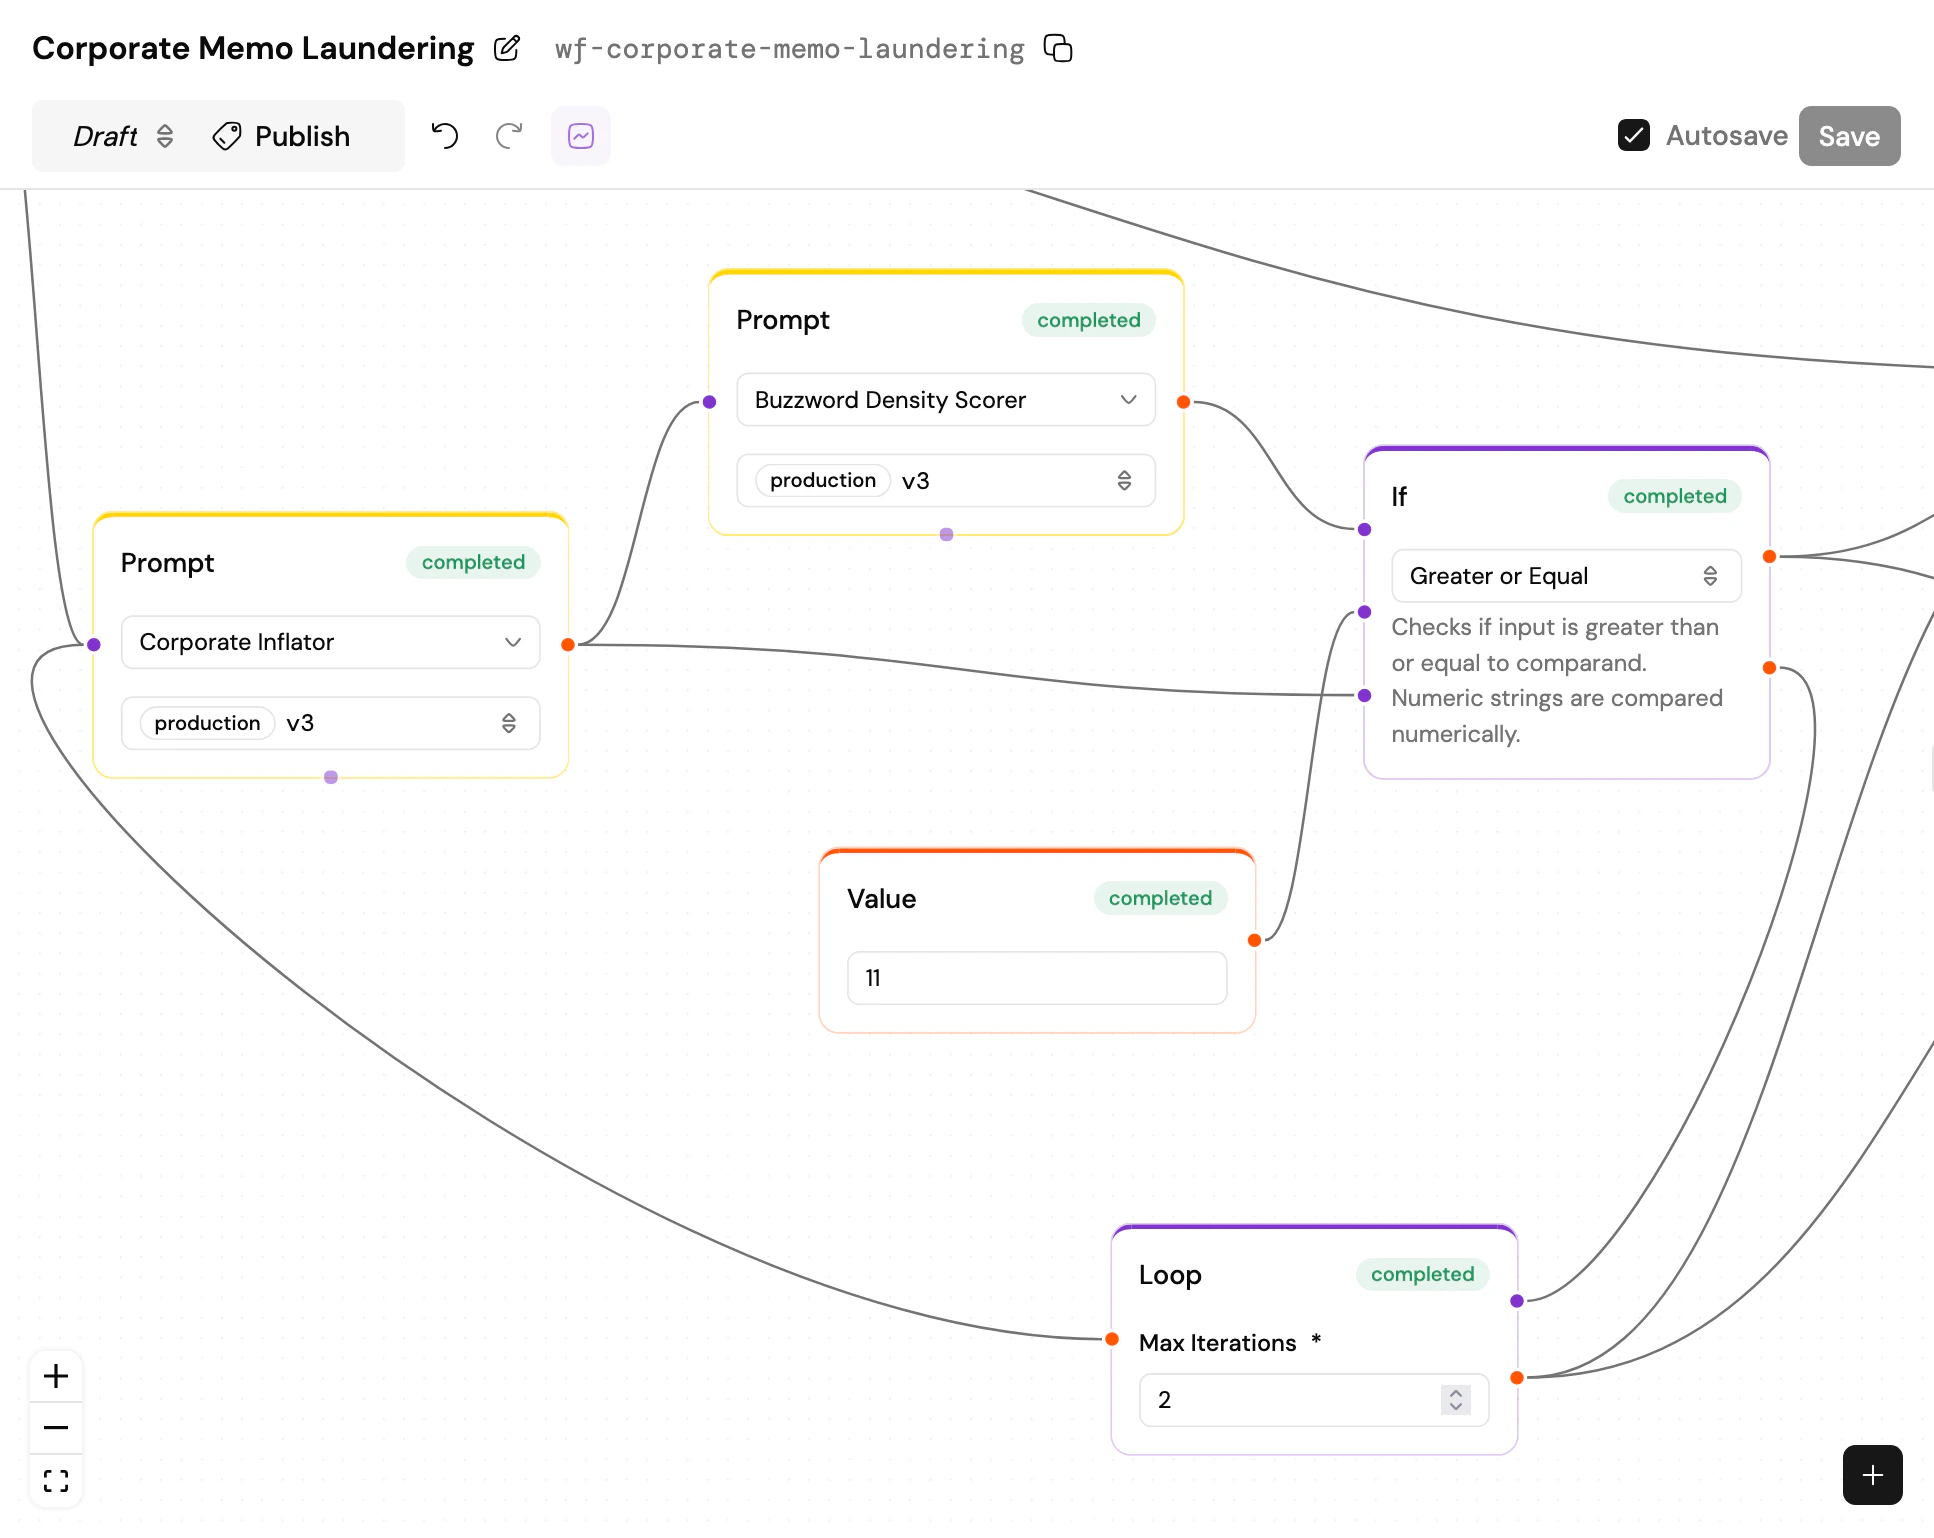Zoom in on the canvas
This screenshot has width=1934, height=1538.
56,1377
